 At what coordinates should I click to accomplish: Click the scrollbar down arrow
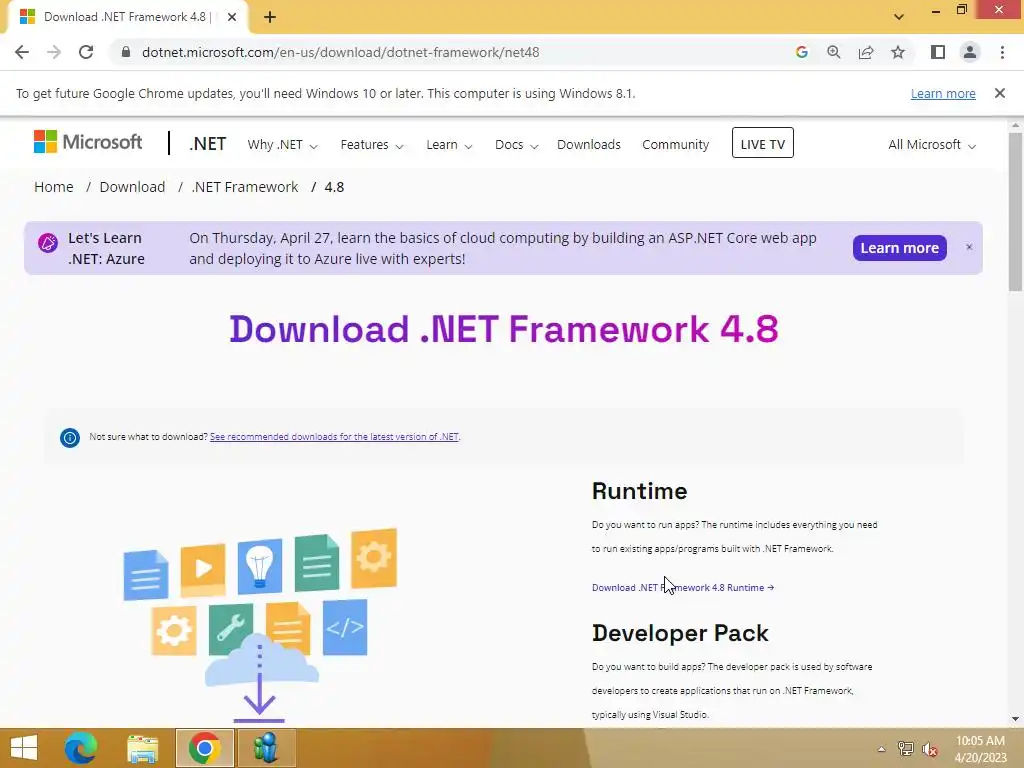(x=1015, y=718)
